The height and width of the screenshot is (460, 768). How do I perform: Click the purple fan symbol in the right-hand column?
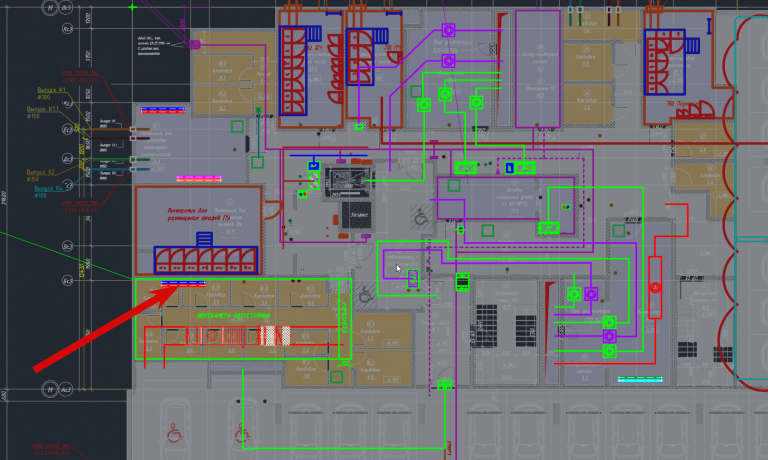click(609, 336)
